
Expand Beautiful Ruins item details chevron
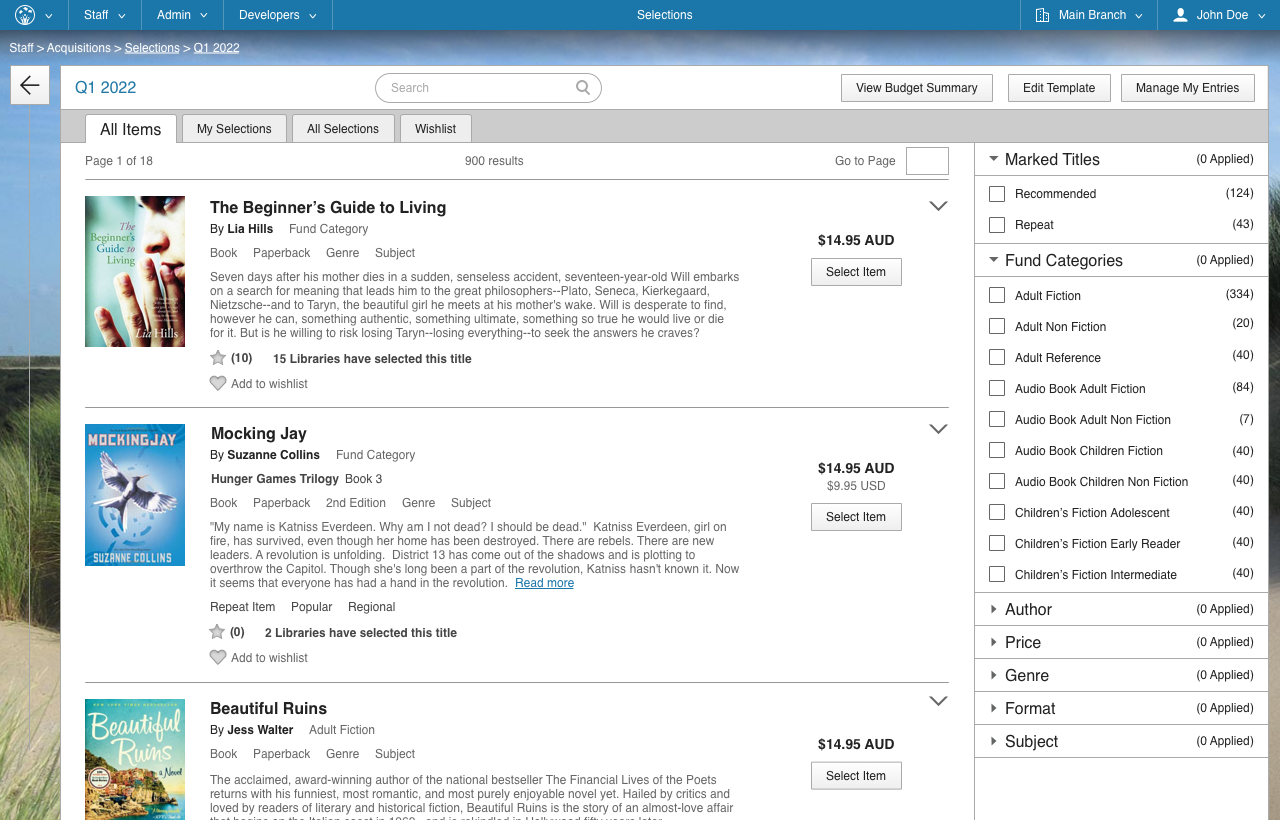pos(938,701)
